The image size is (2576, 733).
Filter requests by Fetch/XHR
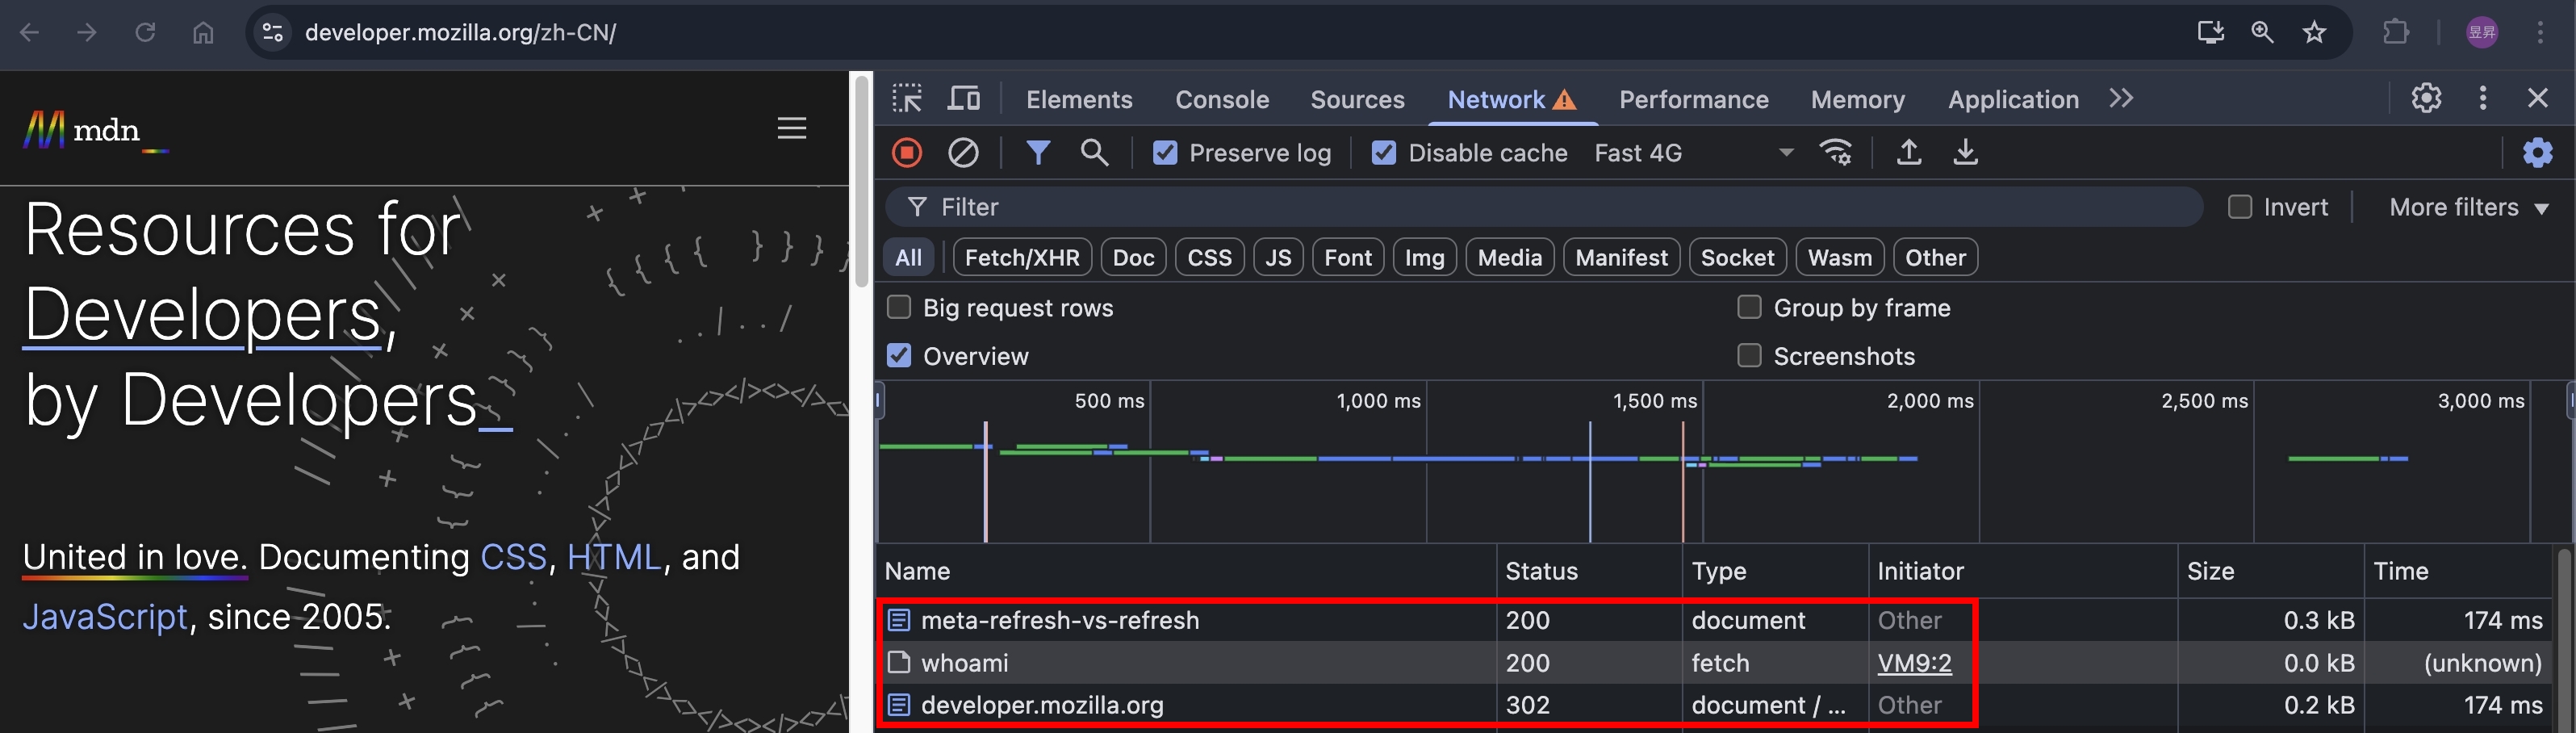(x=1022, y=258)
